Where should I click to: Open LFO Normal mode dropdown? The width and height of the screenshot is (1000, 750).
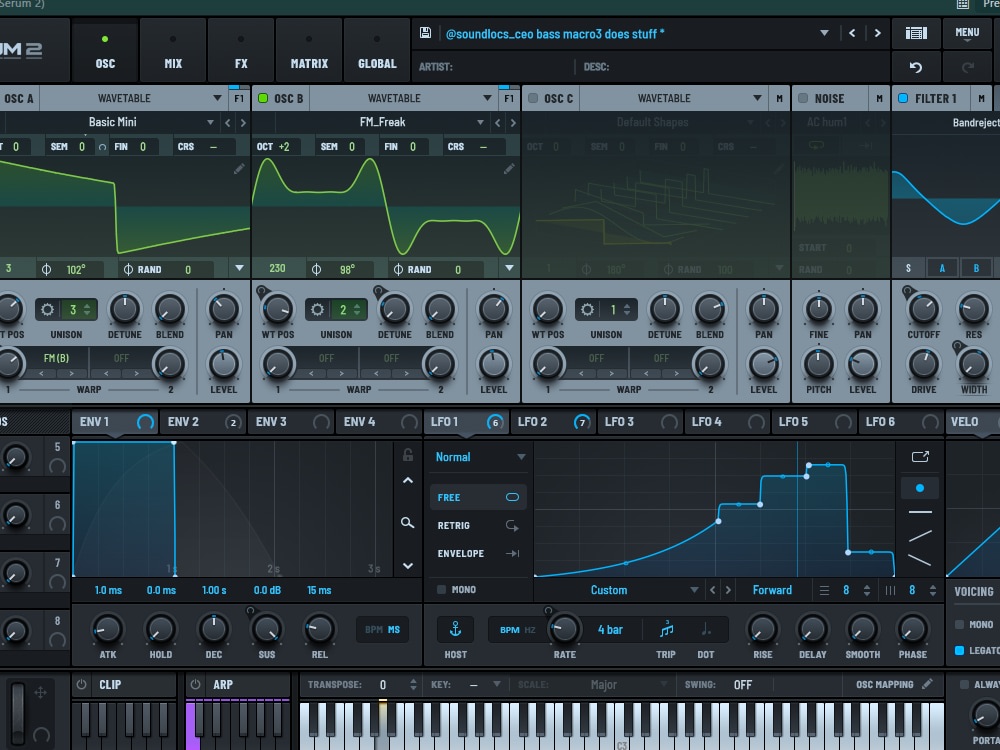coord(480,457)
